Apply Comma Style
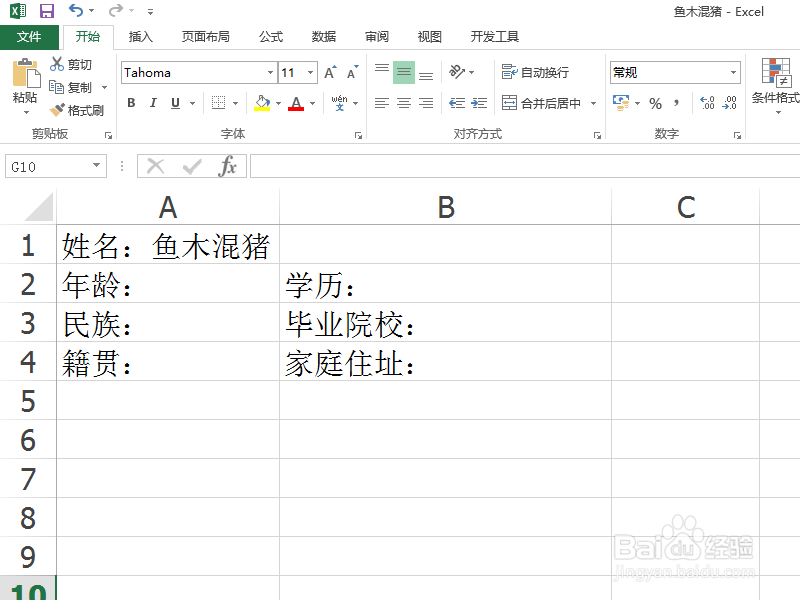This screenshot has height=600, width=800. [676, 103]
